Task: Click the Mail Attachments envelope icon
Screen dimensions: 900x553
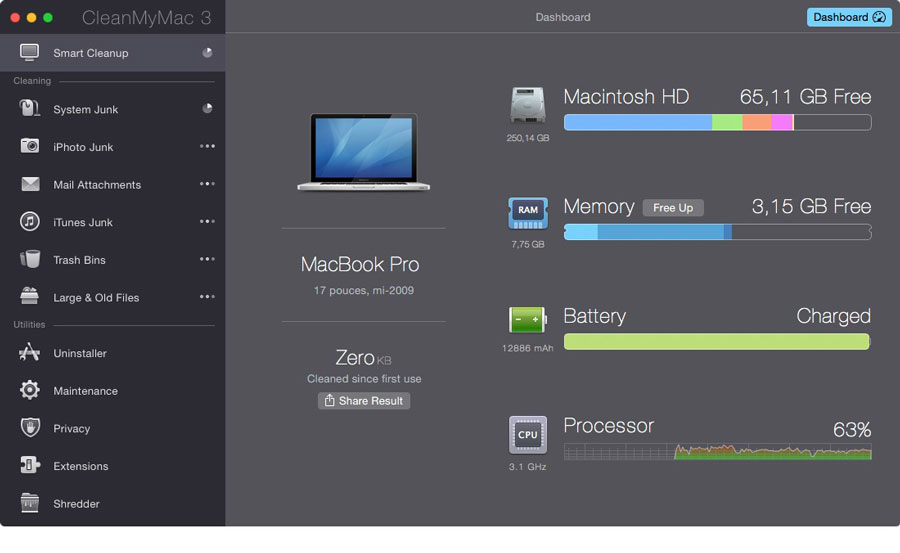Action: (x=30, y=184)
